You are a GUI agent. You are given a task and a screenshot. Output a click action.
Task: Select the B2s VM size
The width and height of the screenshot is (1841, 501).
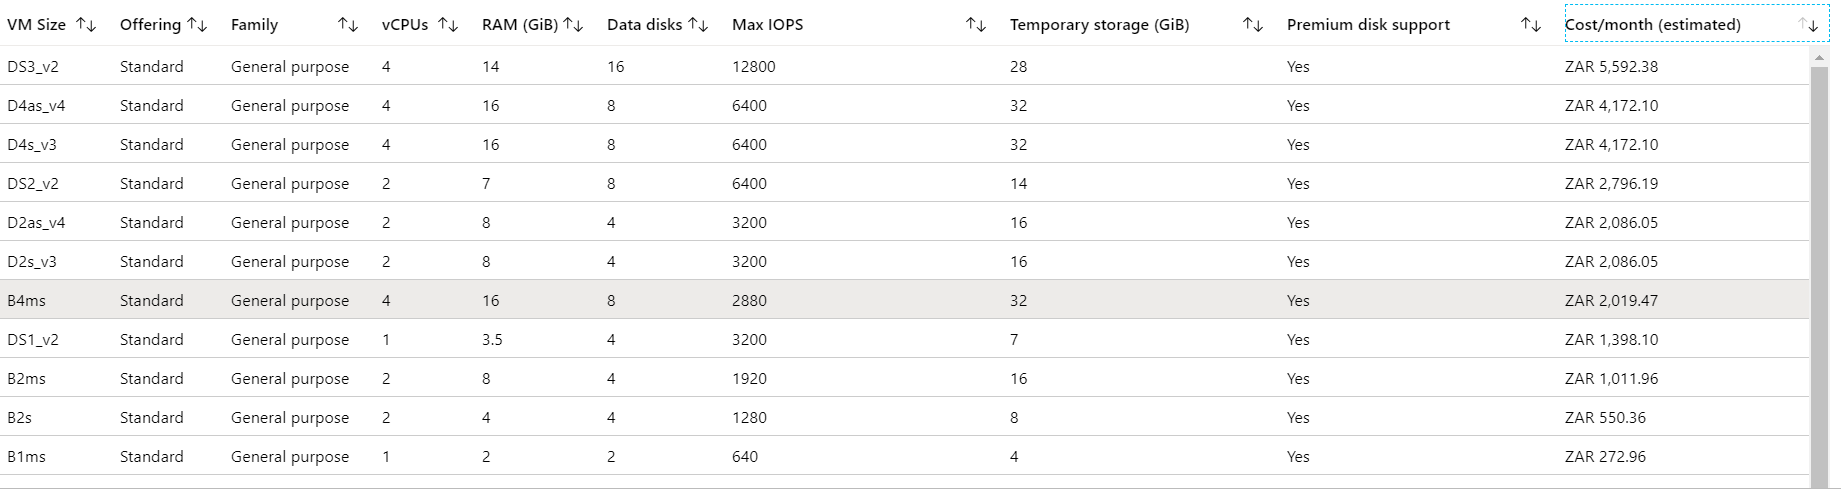pos(20,418)
